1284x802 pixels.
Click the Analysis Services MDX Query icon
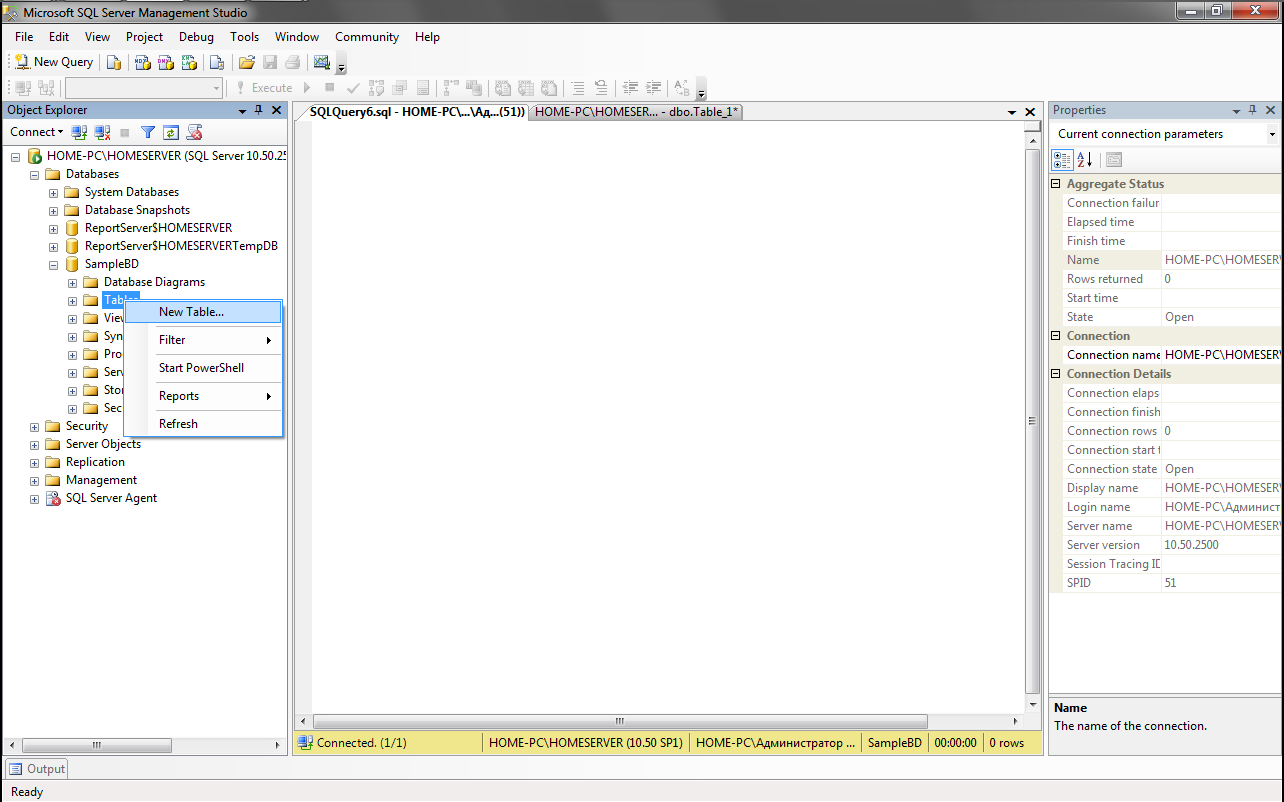click(x=142, y=62)
